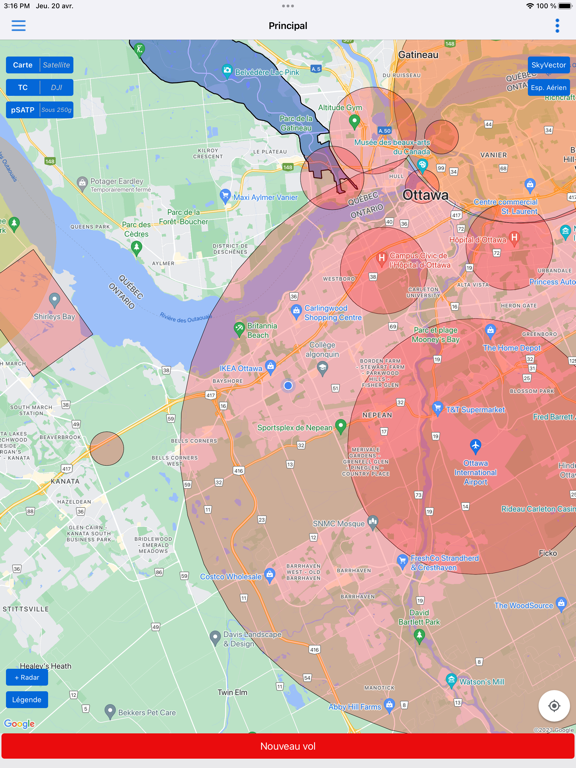Tap the Britannia Beach marker

pos(239,329)
